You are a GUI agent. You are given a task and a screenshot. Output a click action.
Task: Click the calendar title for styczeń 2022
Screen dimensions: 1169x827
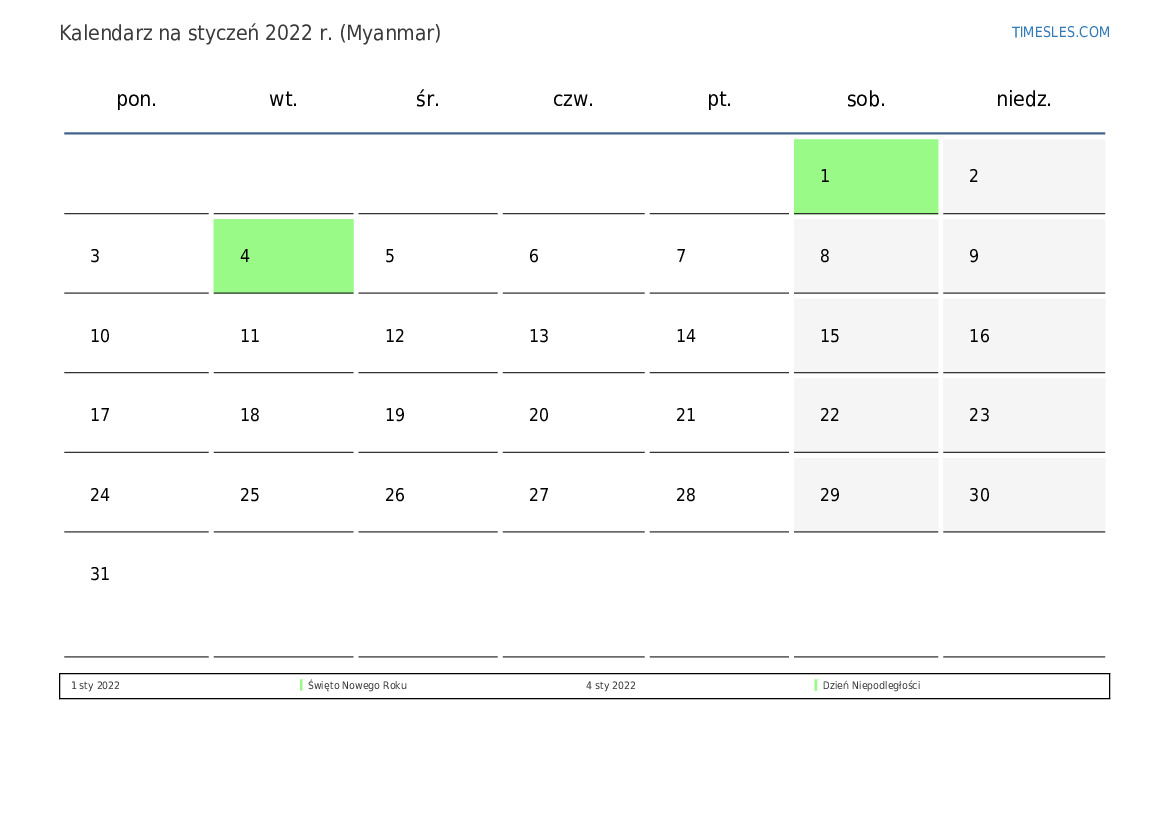click(x=250, y=34)
